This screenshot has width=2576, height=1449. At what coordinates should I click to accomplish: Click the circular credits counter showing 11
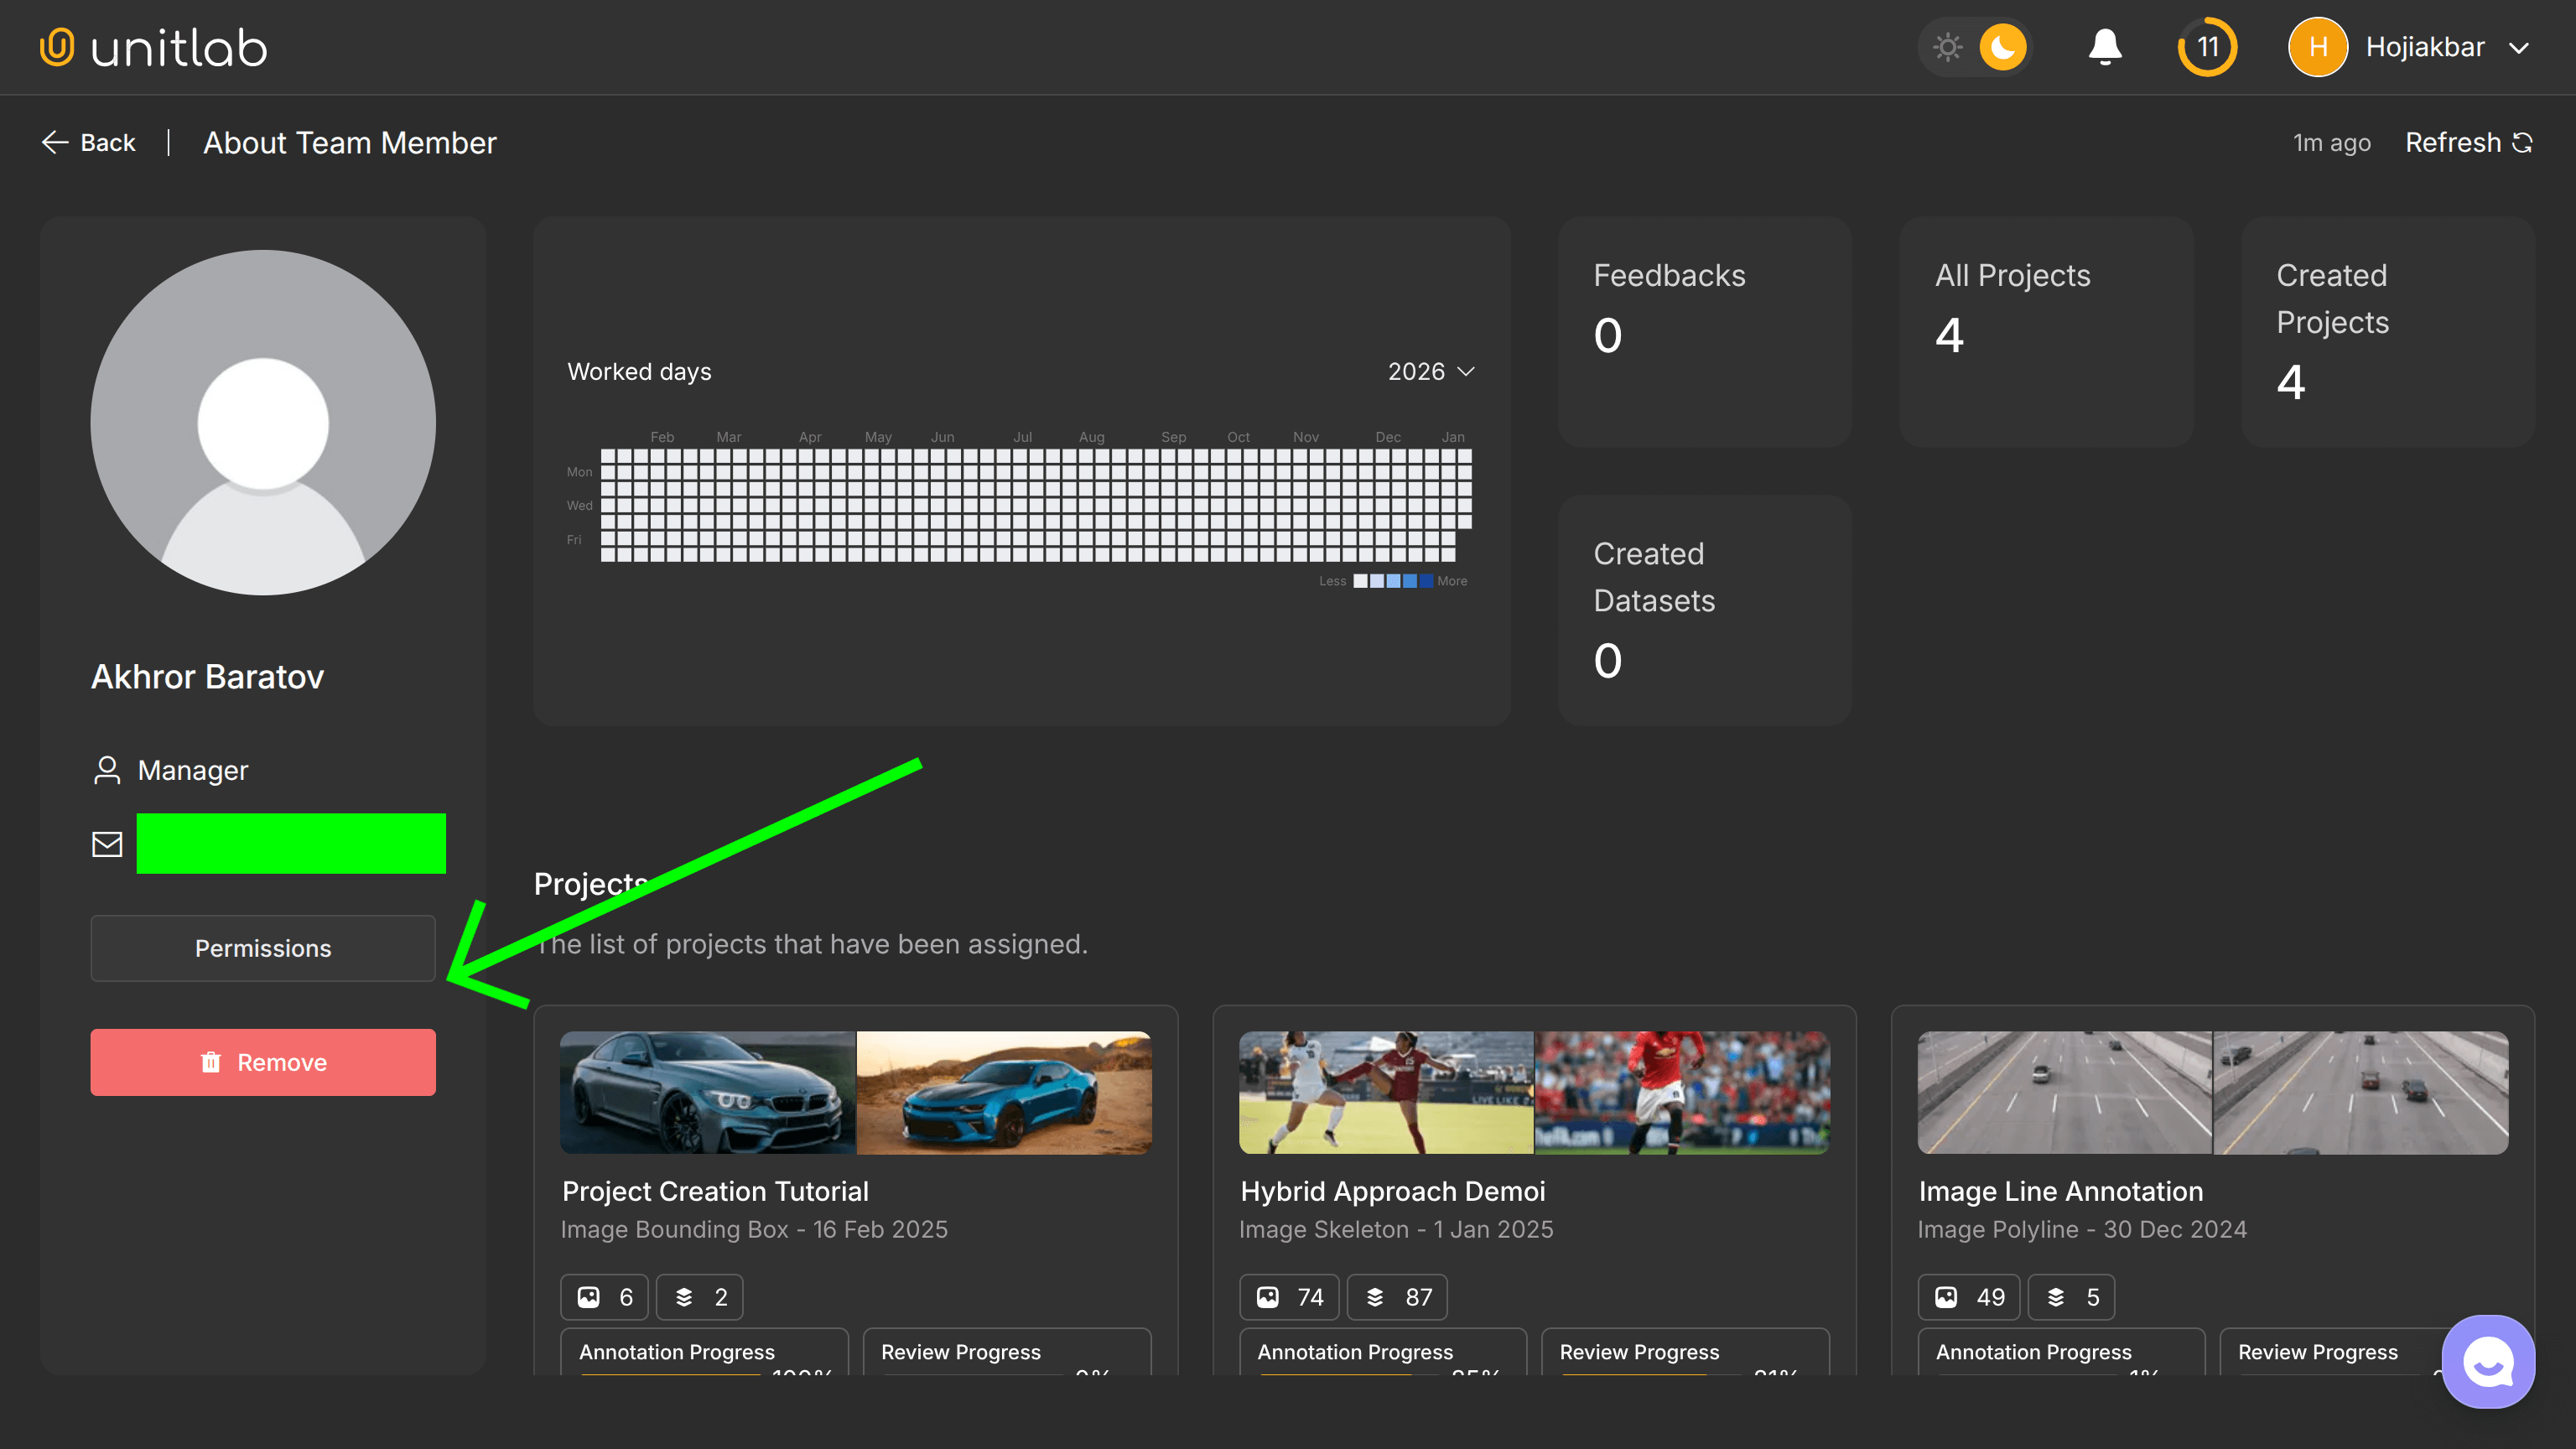click(2207, 47)
